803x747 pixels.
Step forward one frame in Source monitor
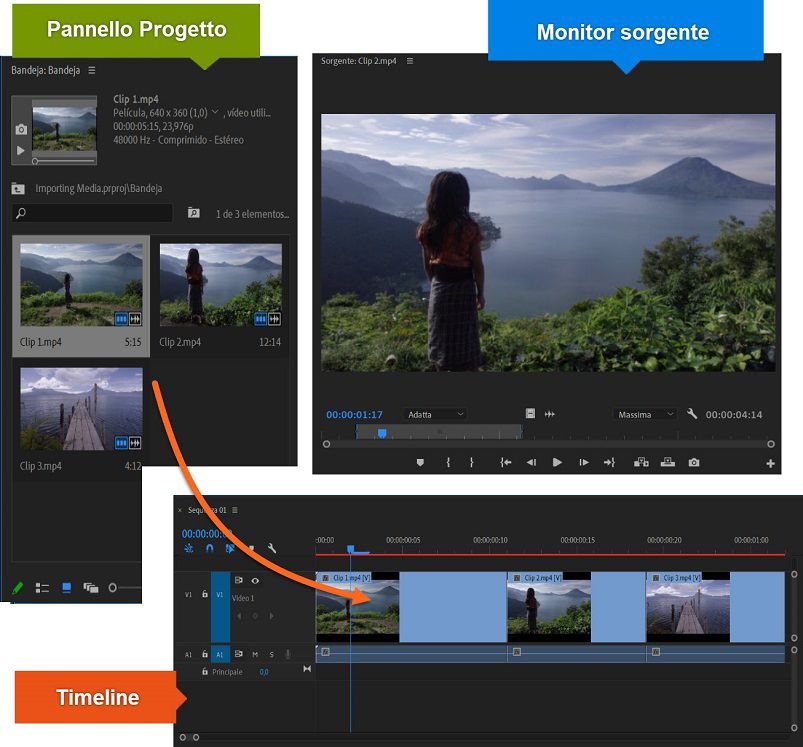(584, 462)
